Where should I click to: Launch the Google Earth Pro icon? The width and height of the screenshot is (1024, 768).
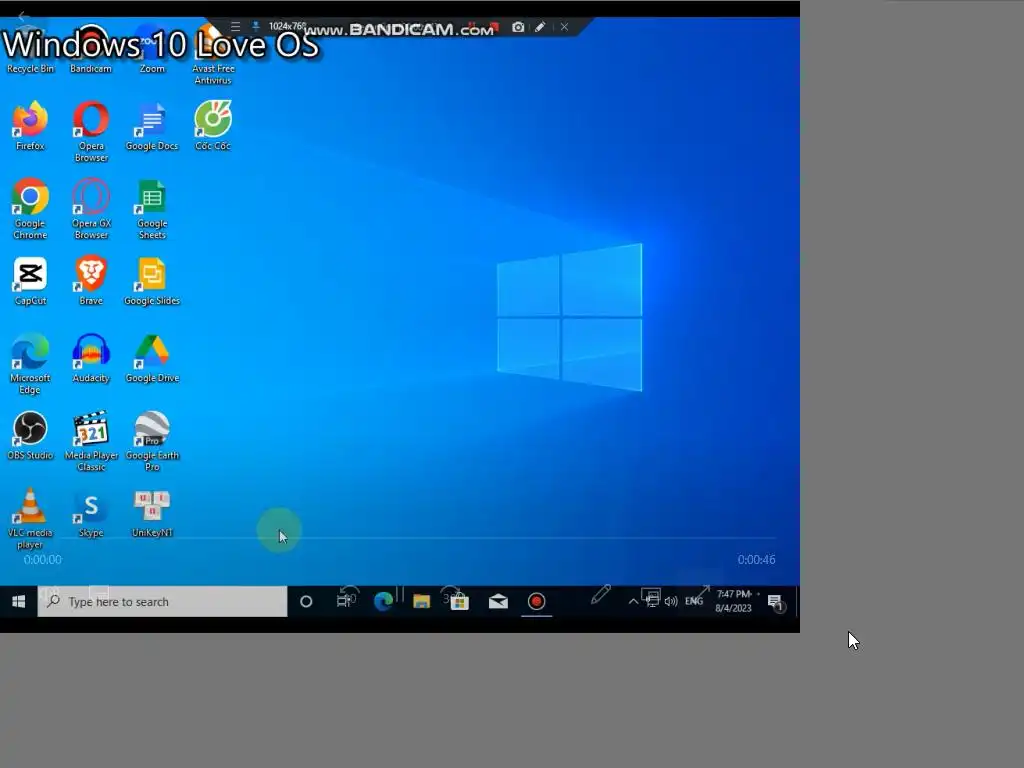click(x=152, y=441)
